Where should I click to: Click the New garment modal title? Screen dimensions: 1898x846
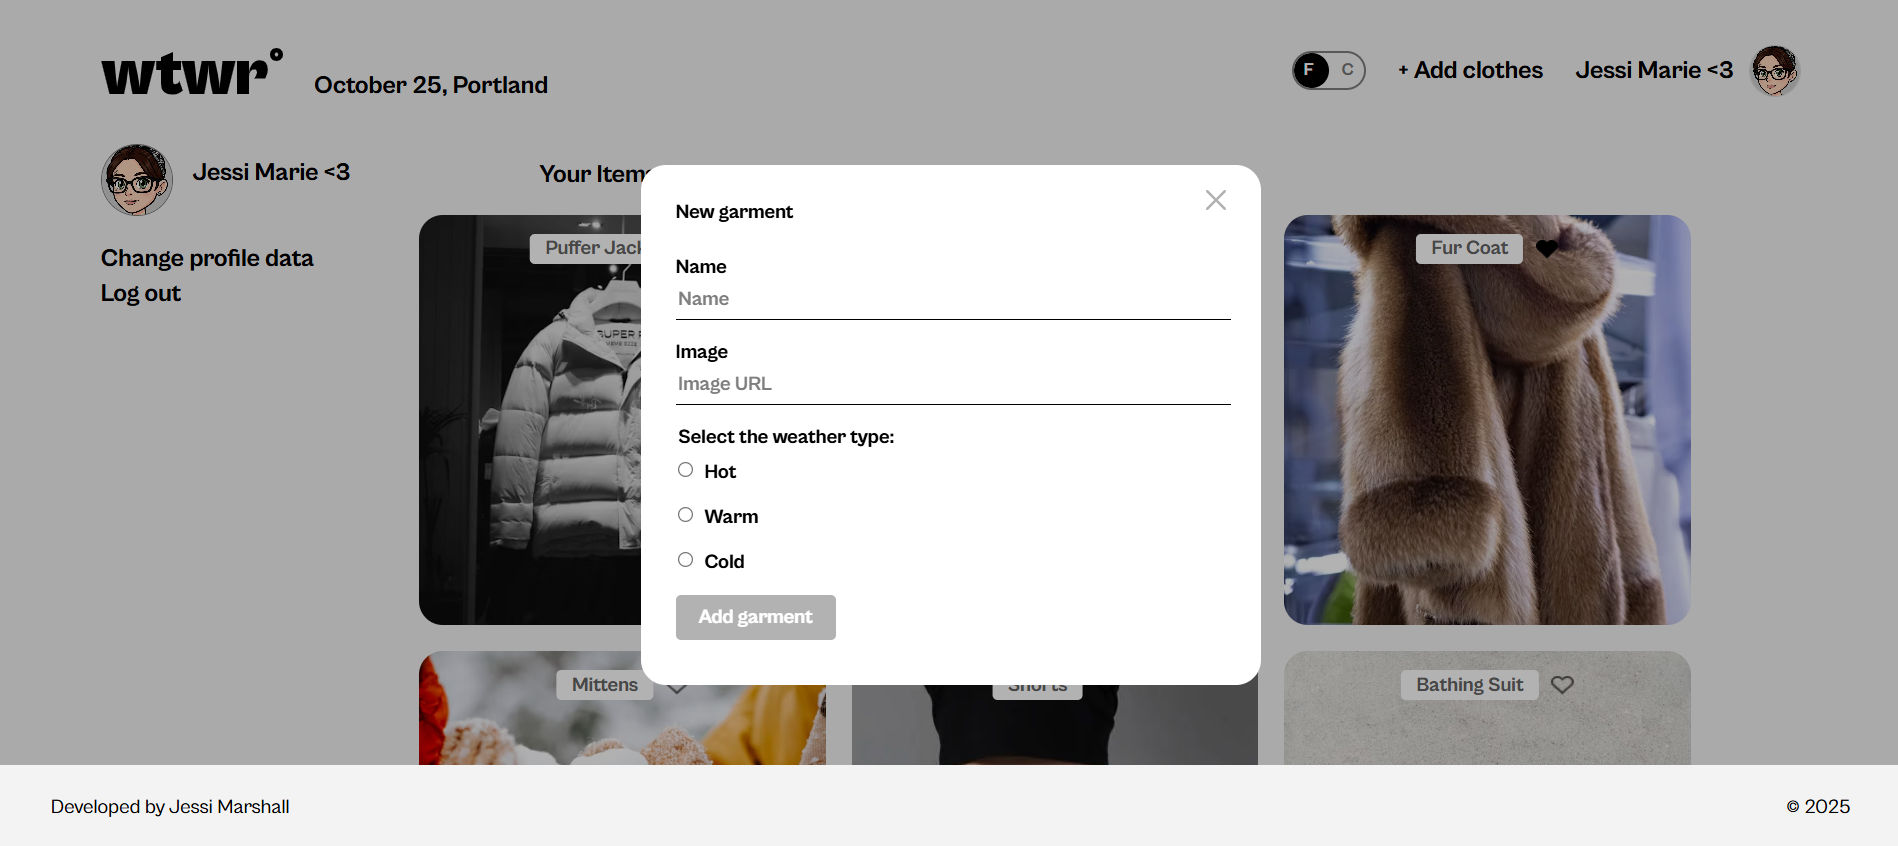click(x=734, y=212)
